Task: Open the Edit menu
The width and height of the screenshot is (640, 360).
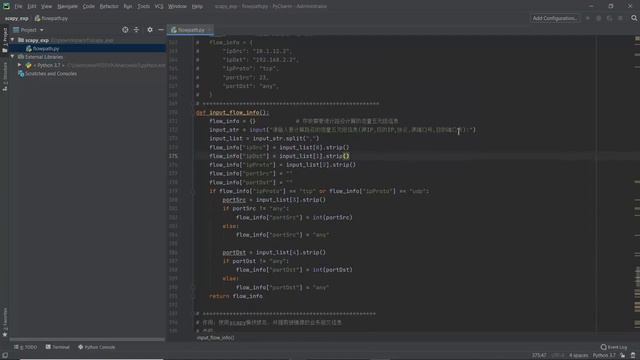Action: coord(31,7)
